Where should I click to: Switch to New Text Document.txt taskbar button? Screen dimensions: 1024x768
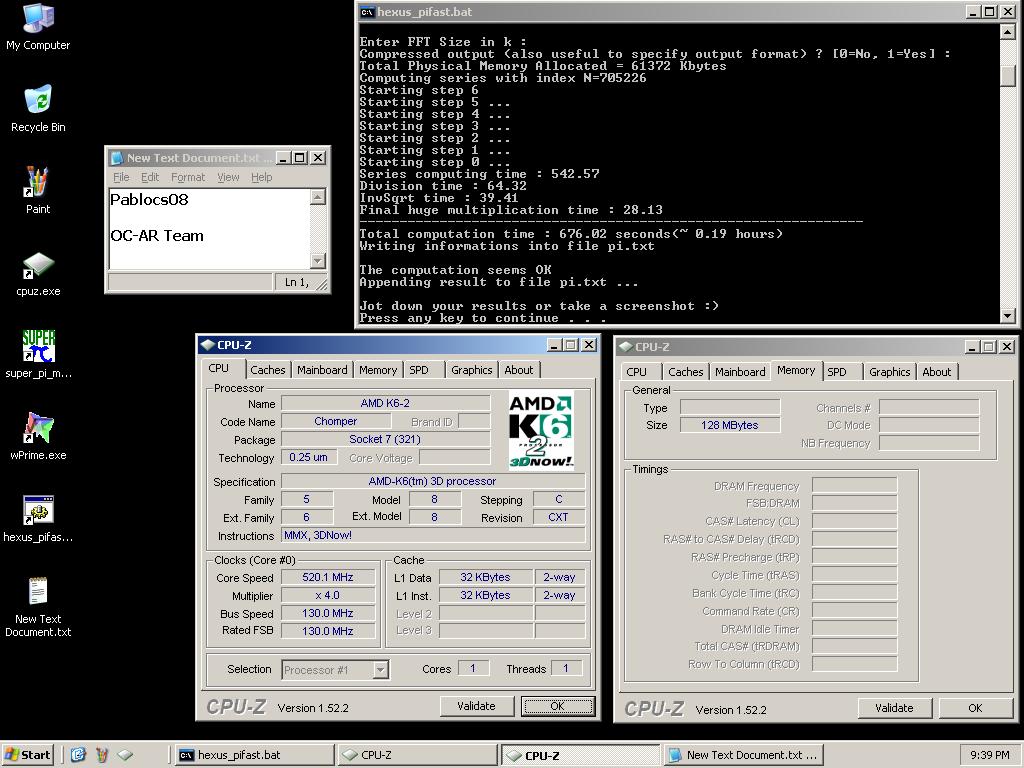point(744,755)
